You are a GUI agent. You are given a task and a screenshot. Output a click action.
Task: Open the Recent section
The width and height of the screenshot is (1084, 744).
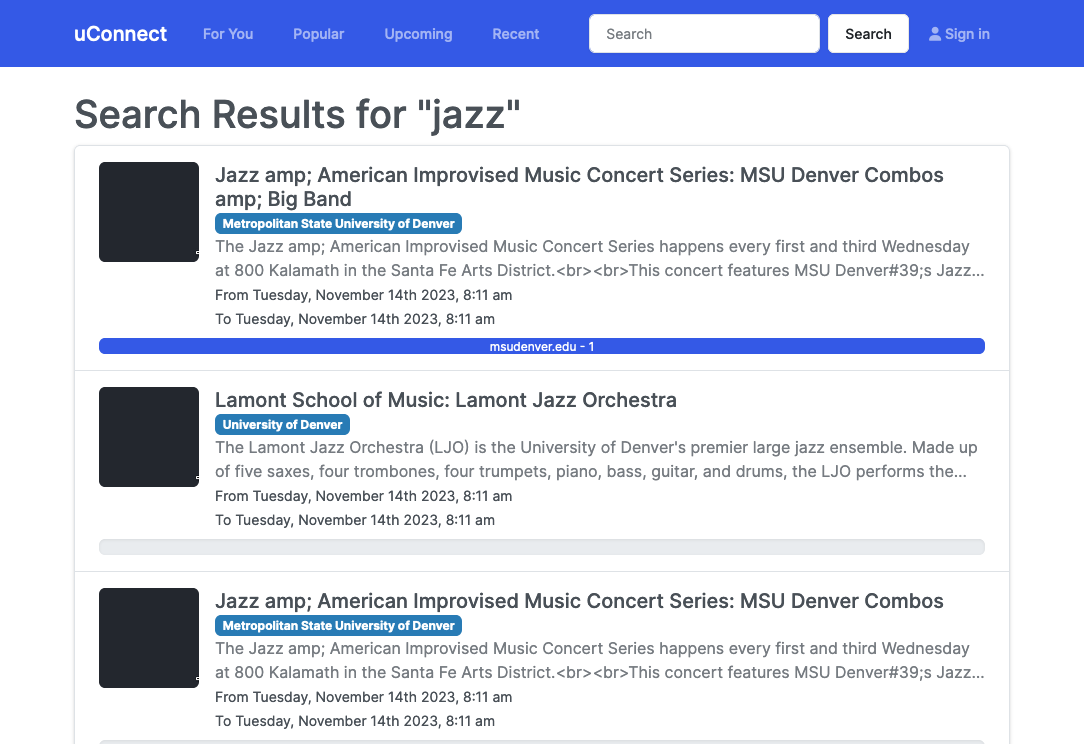click(x=515, y=33)
